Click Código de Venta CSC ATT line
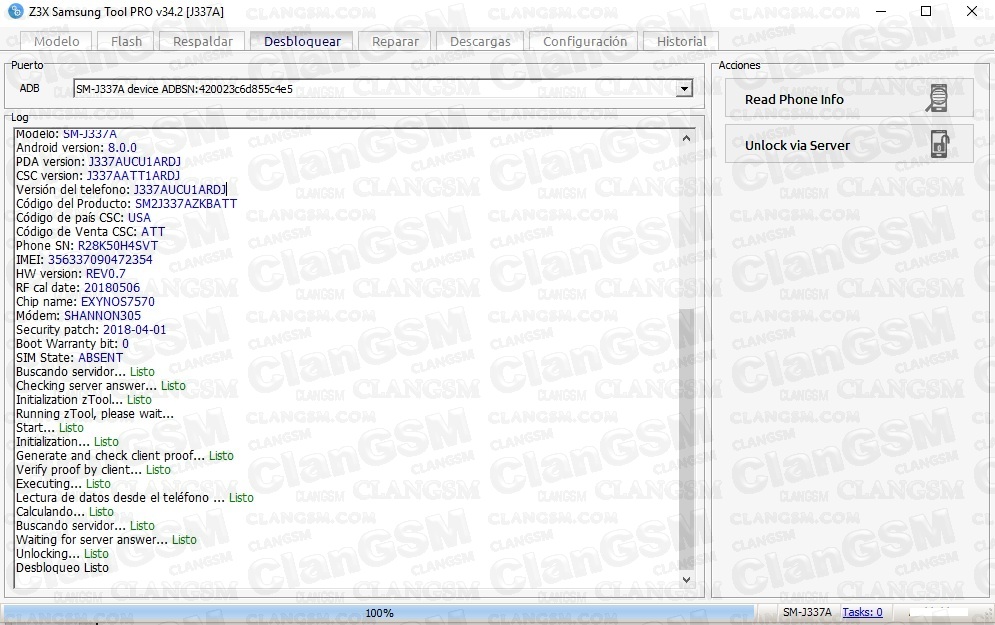The height and width of the screenshot is (625, 995). point(90,232)
